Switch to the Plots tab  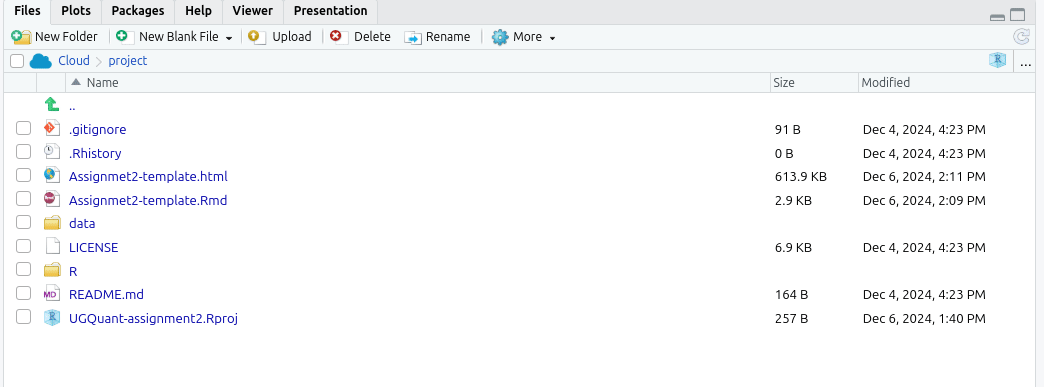(76, 11)
